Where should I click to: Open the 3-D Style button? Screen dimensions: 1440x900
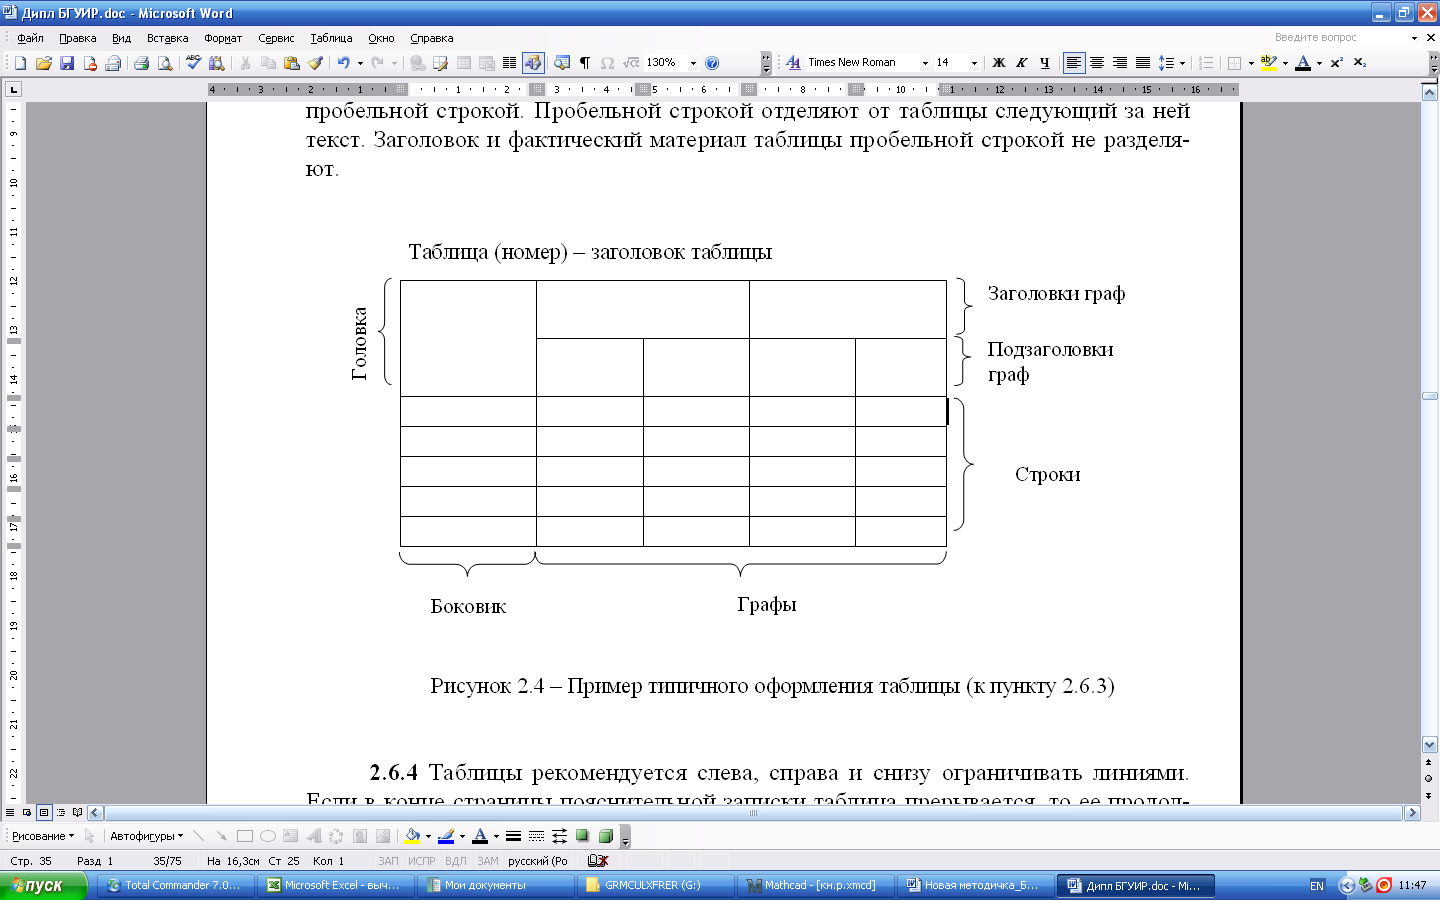pos(605,836)
